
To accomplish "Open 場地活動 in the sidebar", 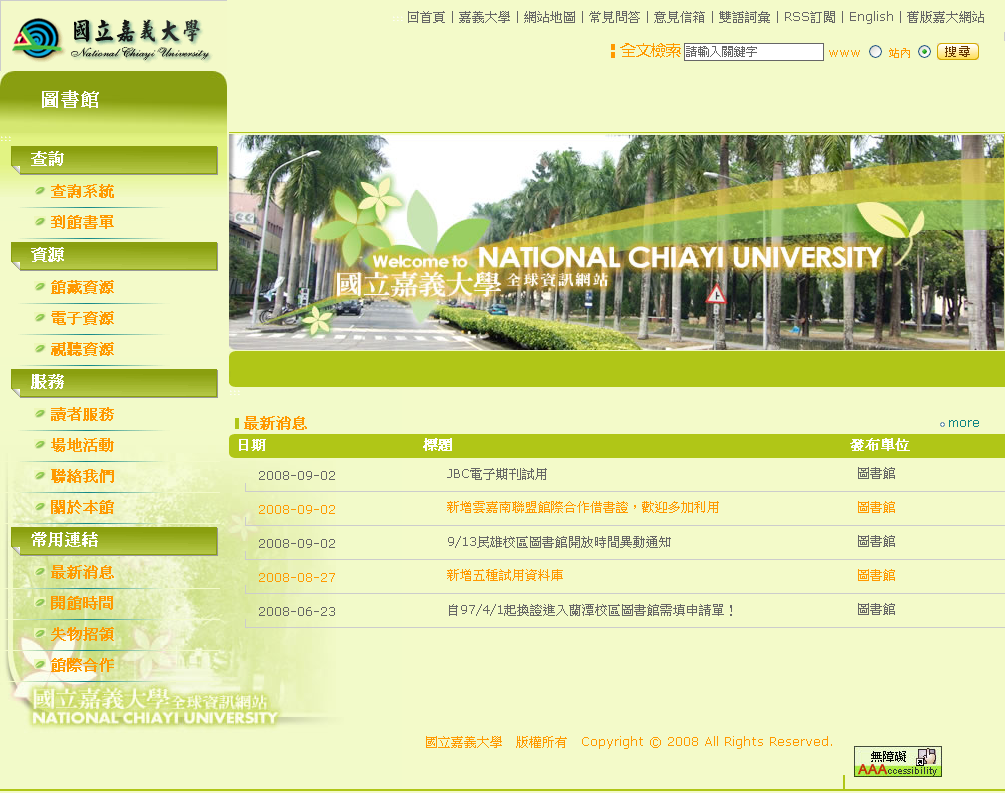I will (82, 445).
